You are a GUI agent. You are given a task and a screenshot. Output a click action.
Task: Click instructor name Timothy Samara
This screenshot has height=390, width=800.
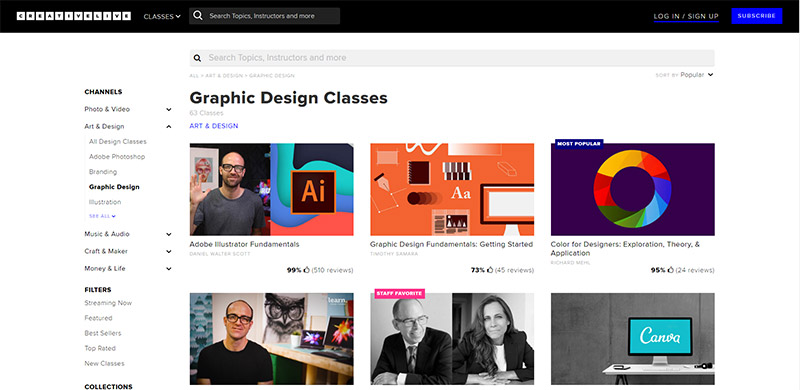tap(394, 254)
